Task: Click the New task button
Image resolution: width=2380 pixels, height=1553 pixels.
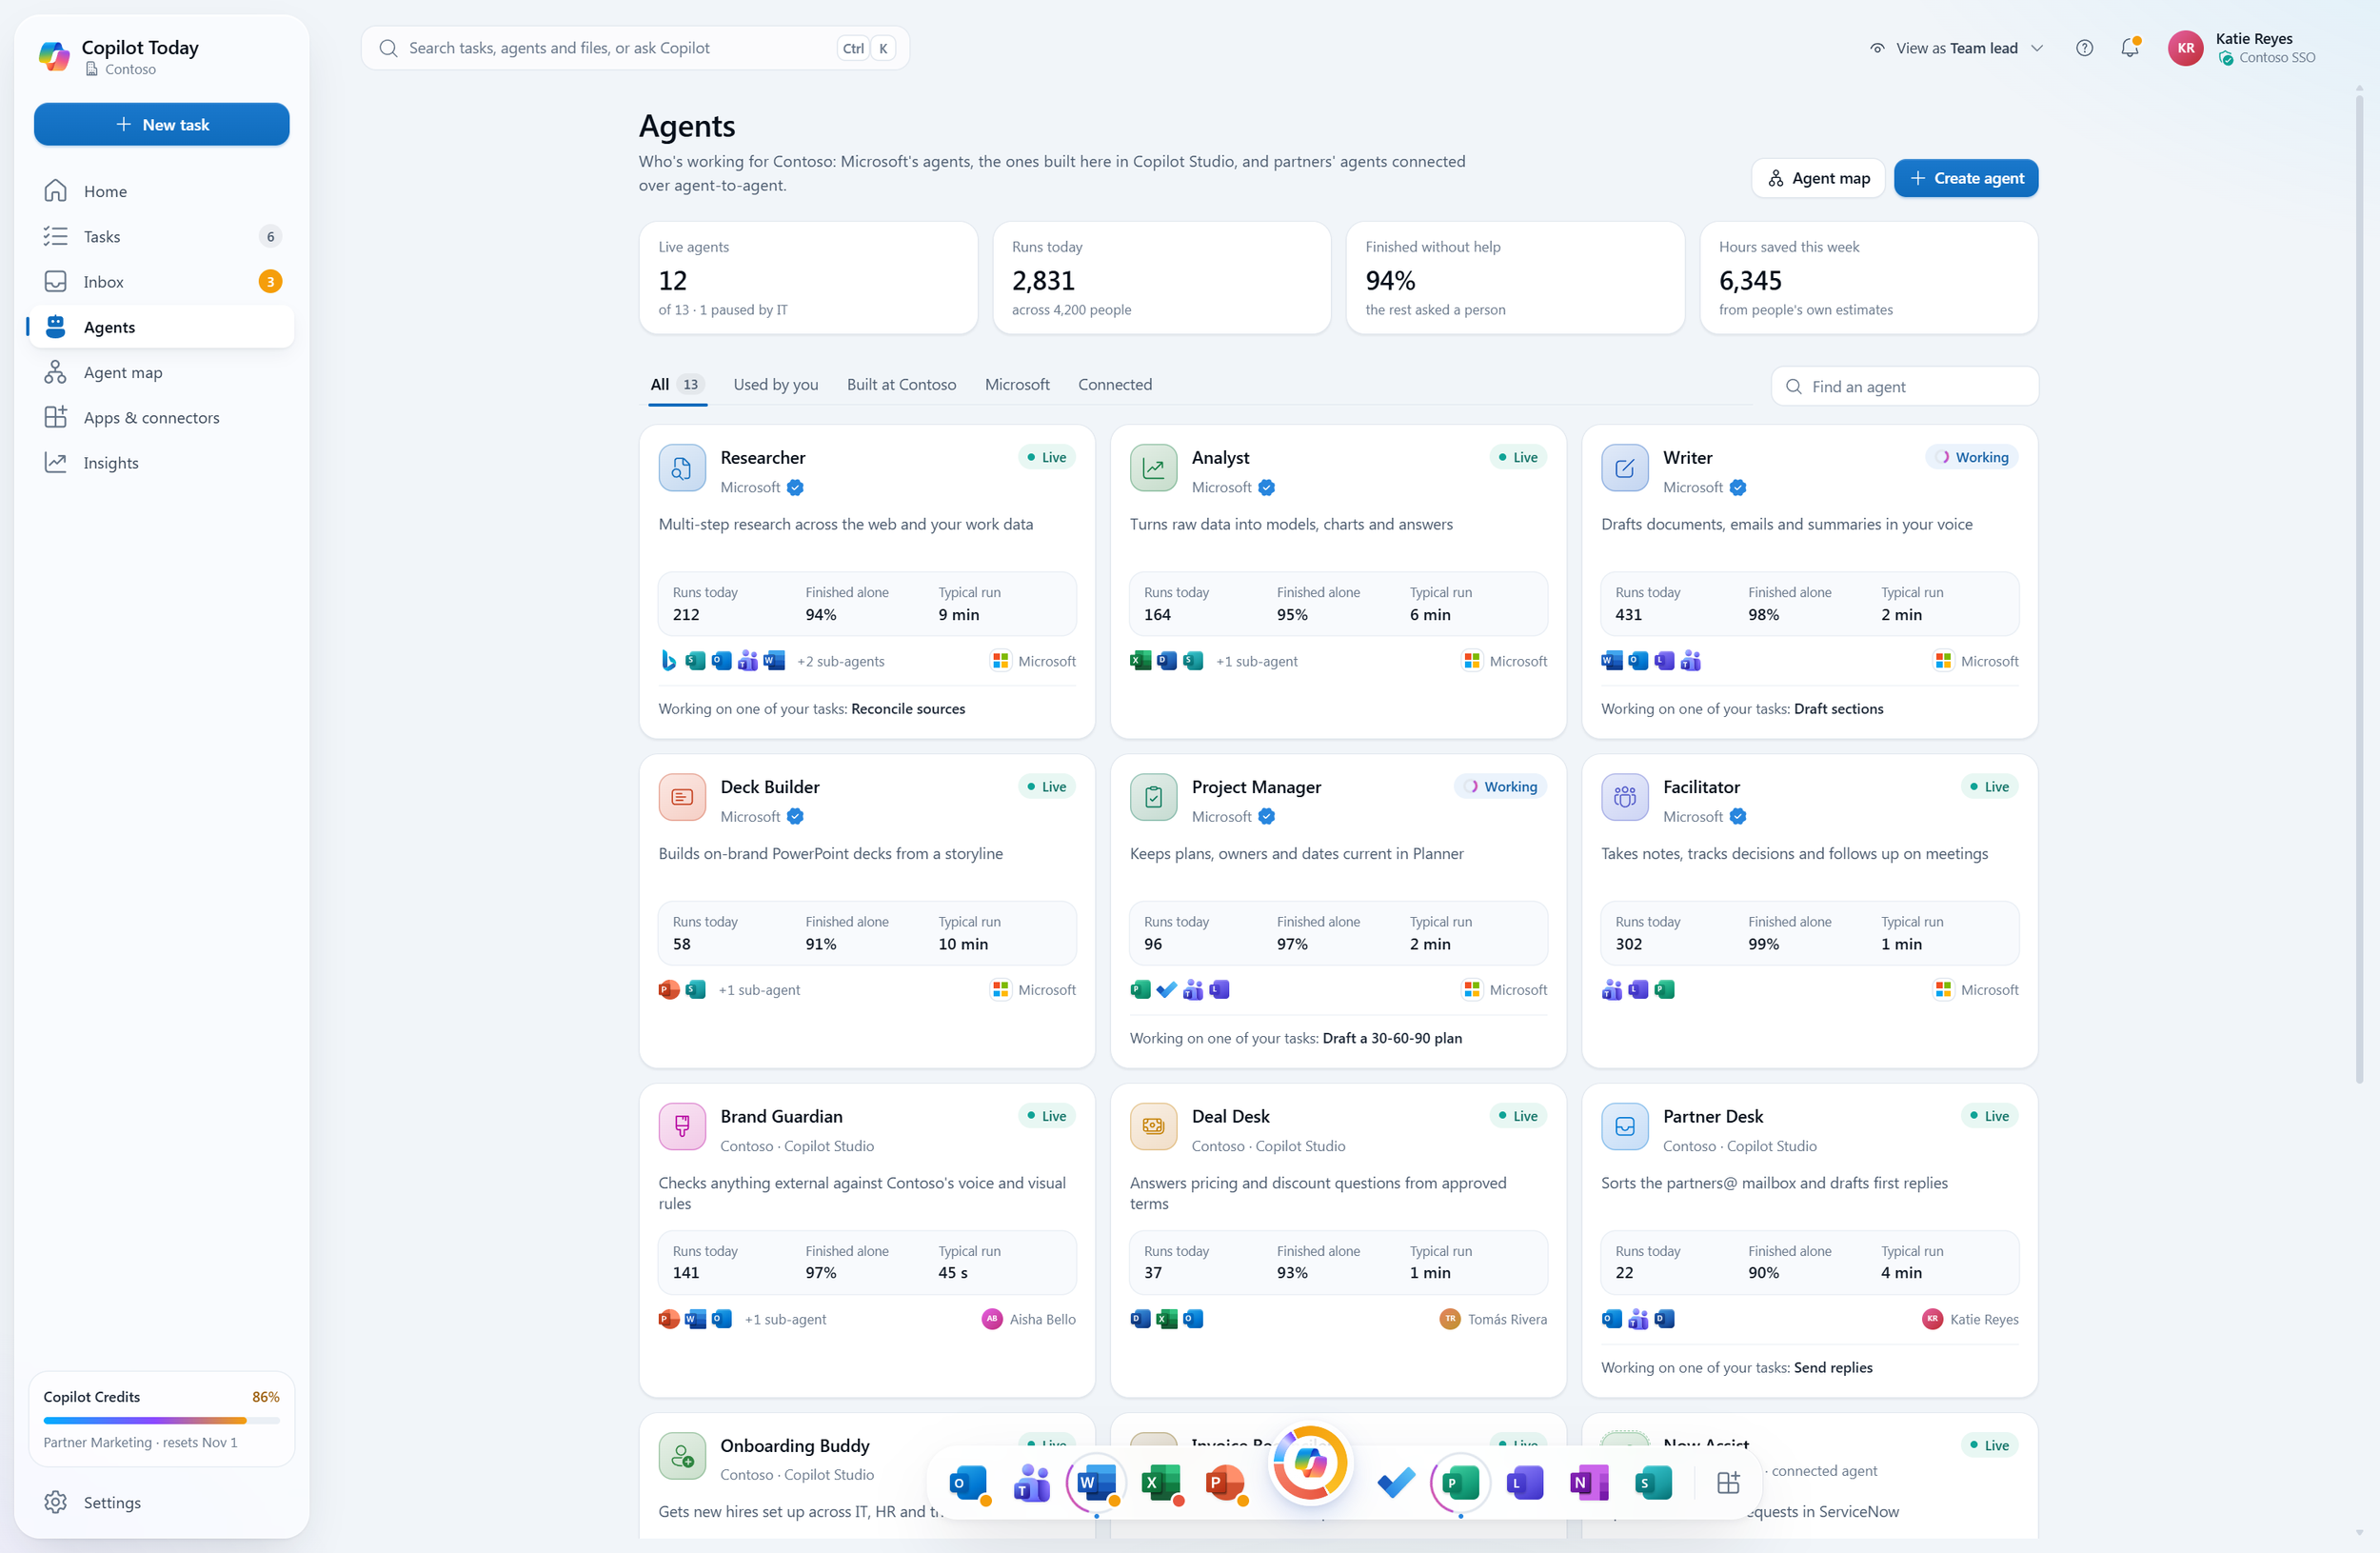Action: (x=162, y=125)
